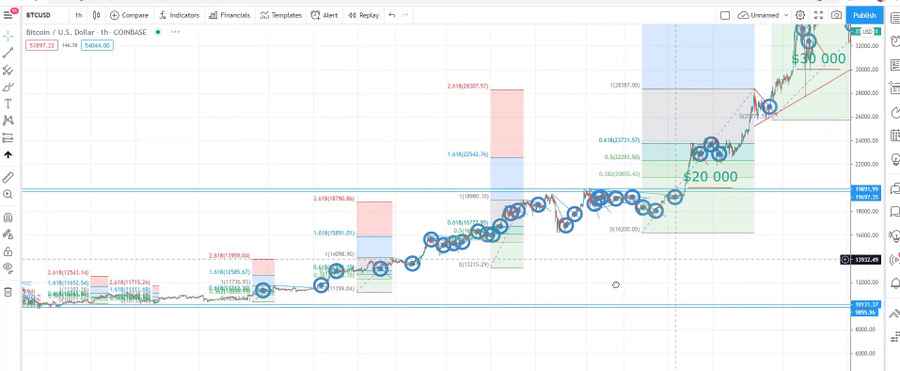900x371 pixels.
Task: Click the 2.618(18790.86) fib label
Action: tap(334, 199)
